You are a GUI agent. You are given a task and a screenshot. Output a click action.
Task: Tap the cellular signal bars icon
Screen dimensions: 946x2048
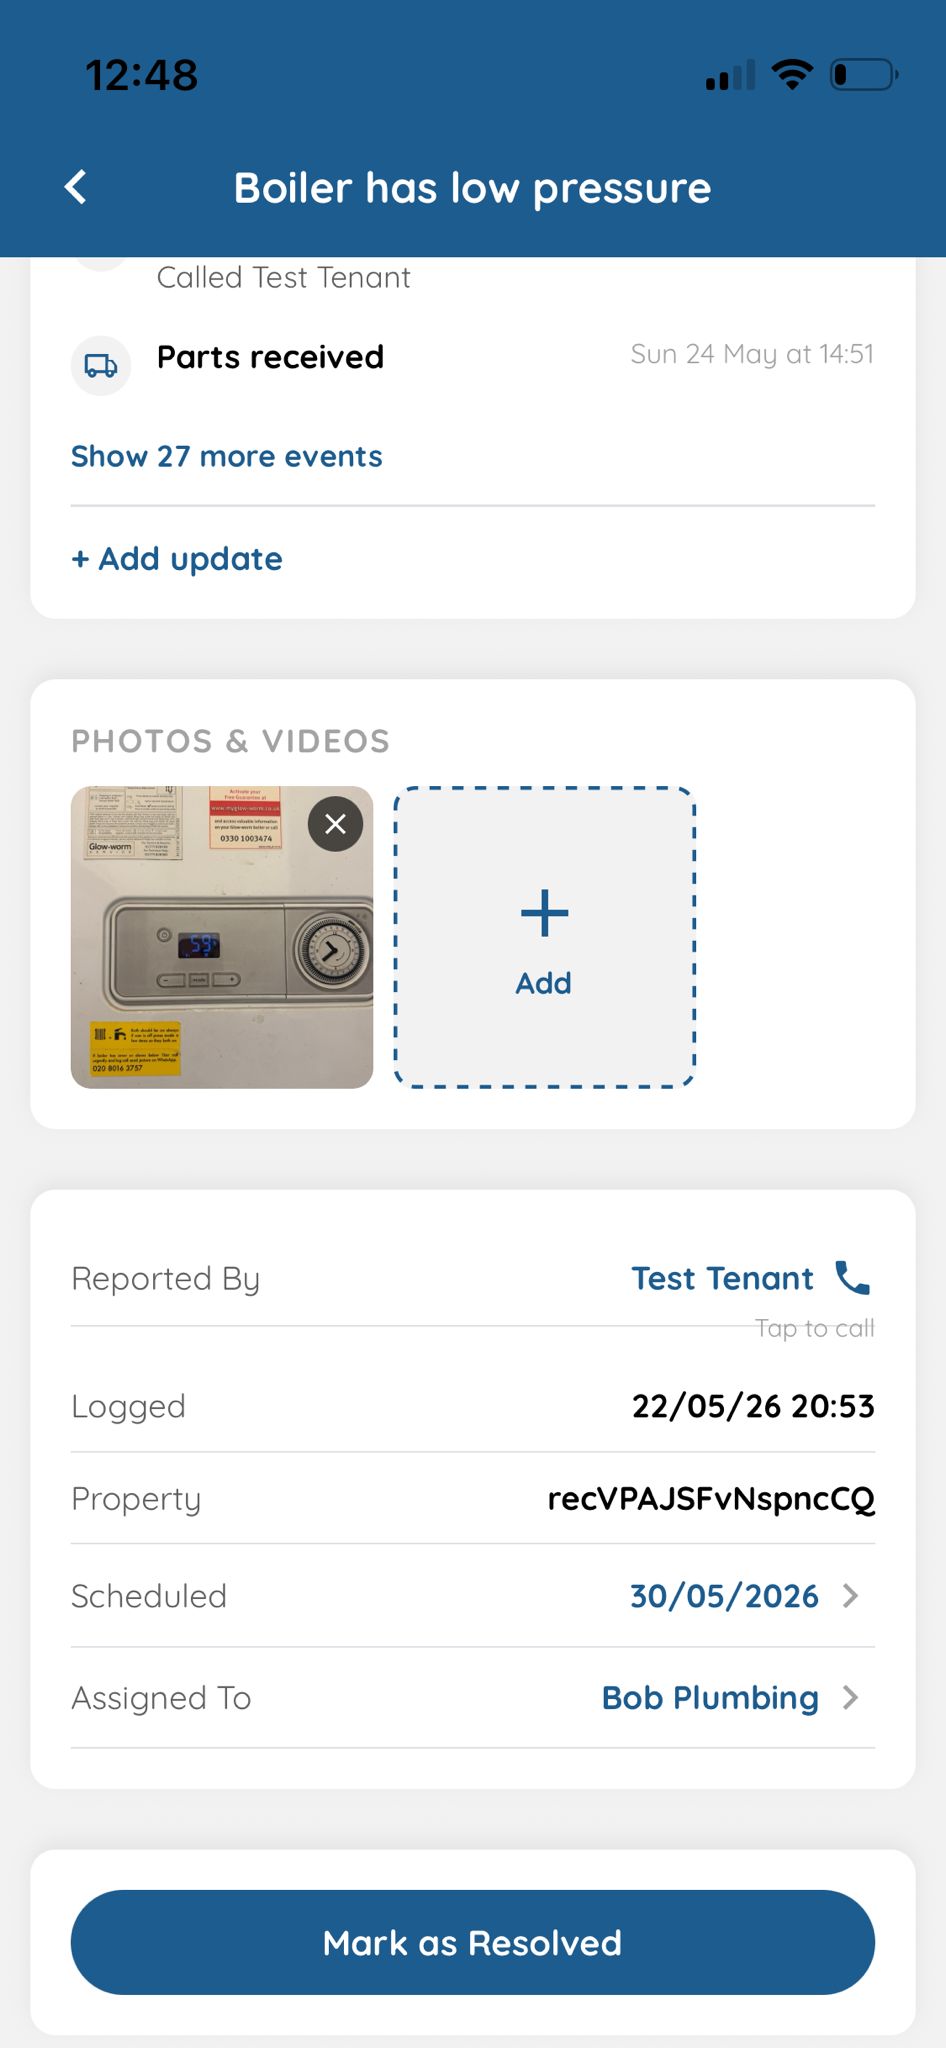click(730, 75)
